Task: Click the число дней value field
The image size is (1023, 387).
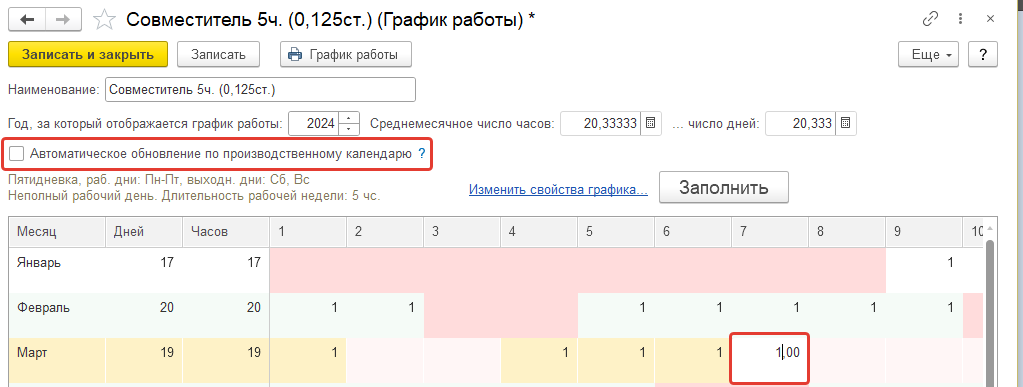Action: [x=801, y=123]
